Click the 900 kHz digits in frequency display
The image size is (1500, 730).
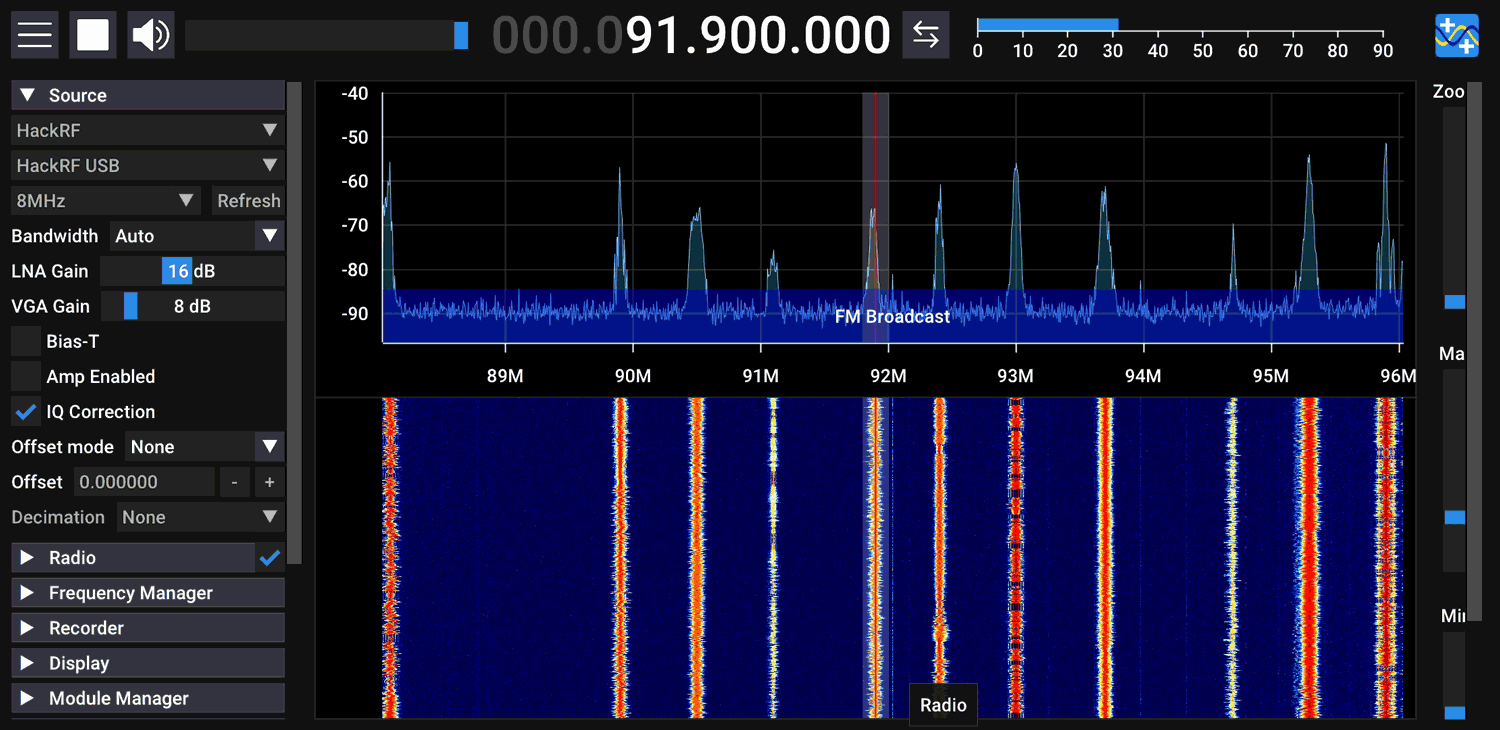click(x=746, y=36)
